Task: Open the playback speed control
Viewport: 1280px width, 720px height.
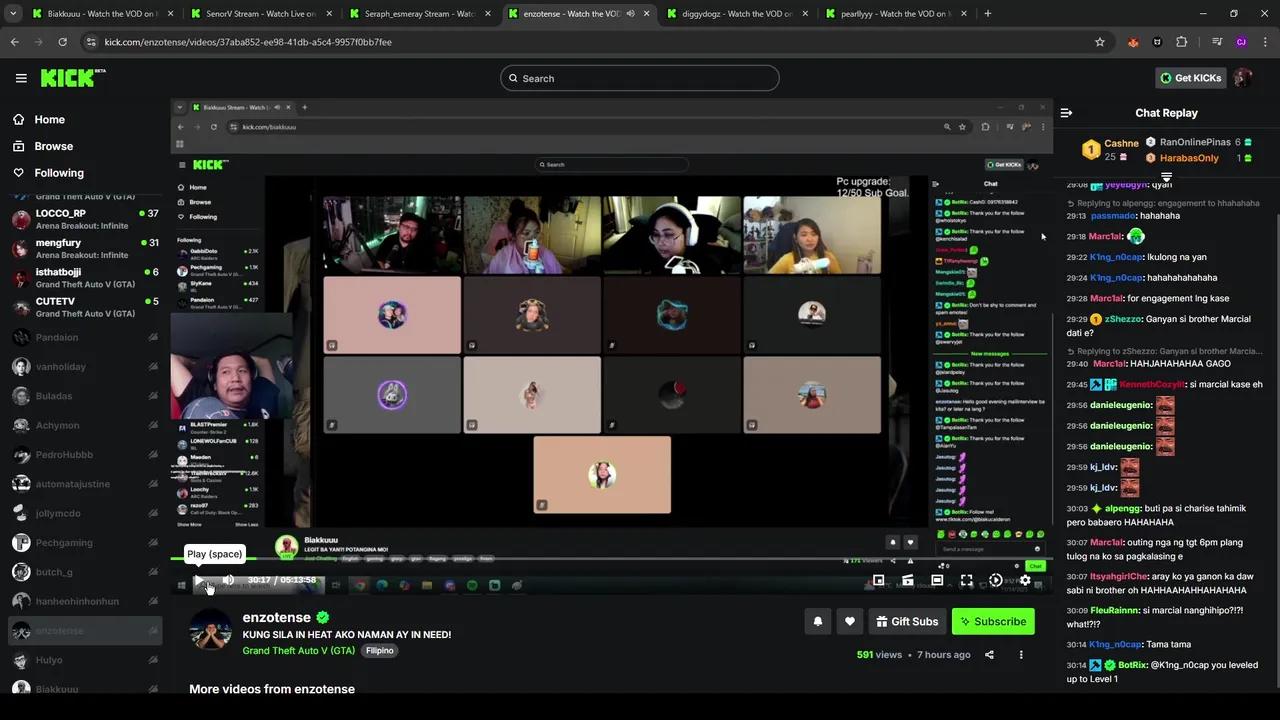Action: (x=996, y=580)
